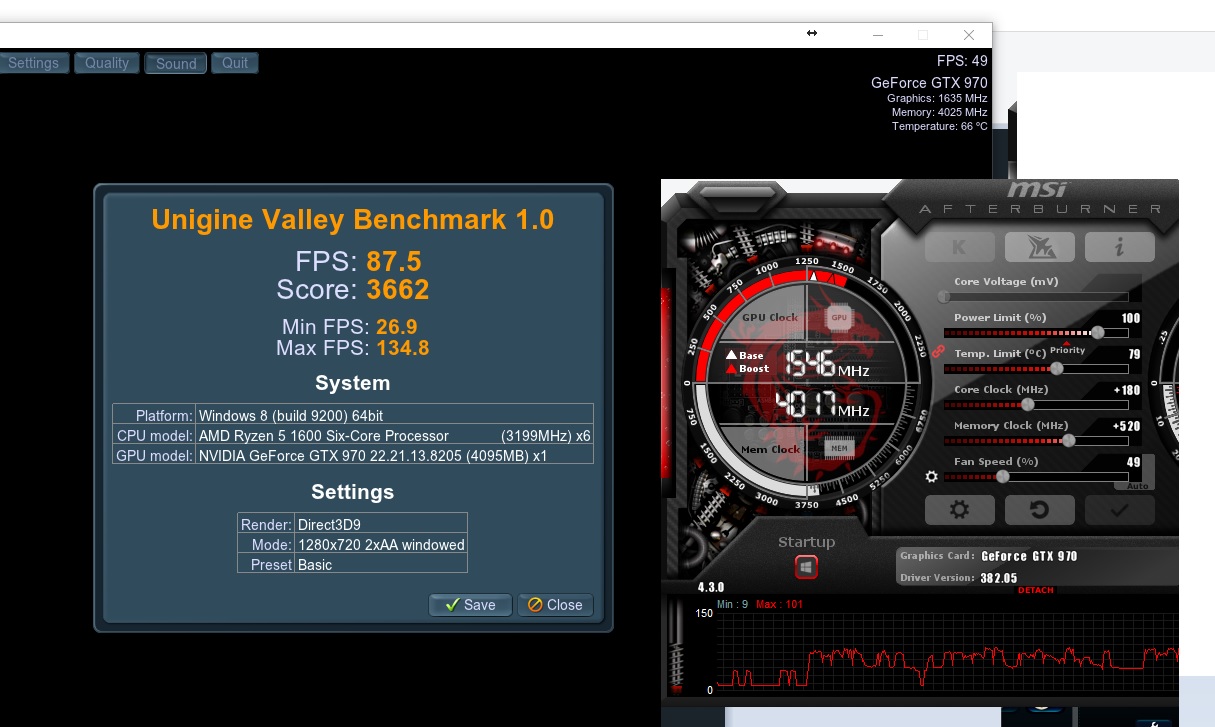Toggle the Auto fan speed button

click(x=1137, y=485)
